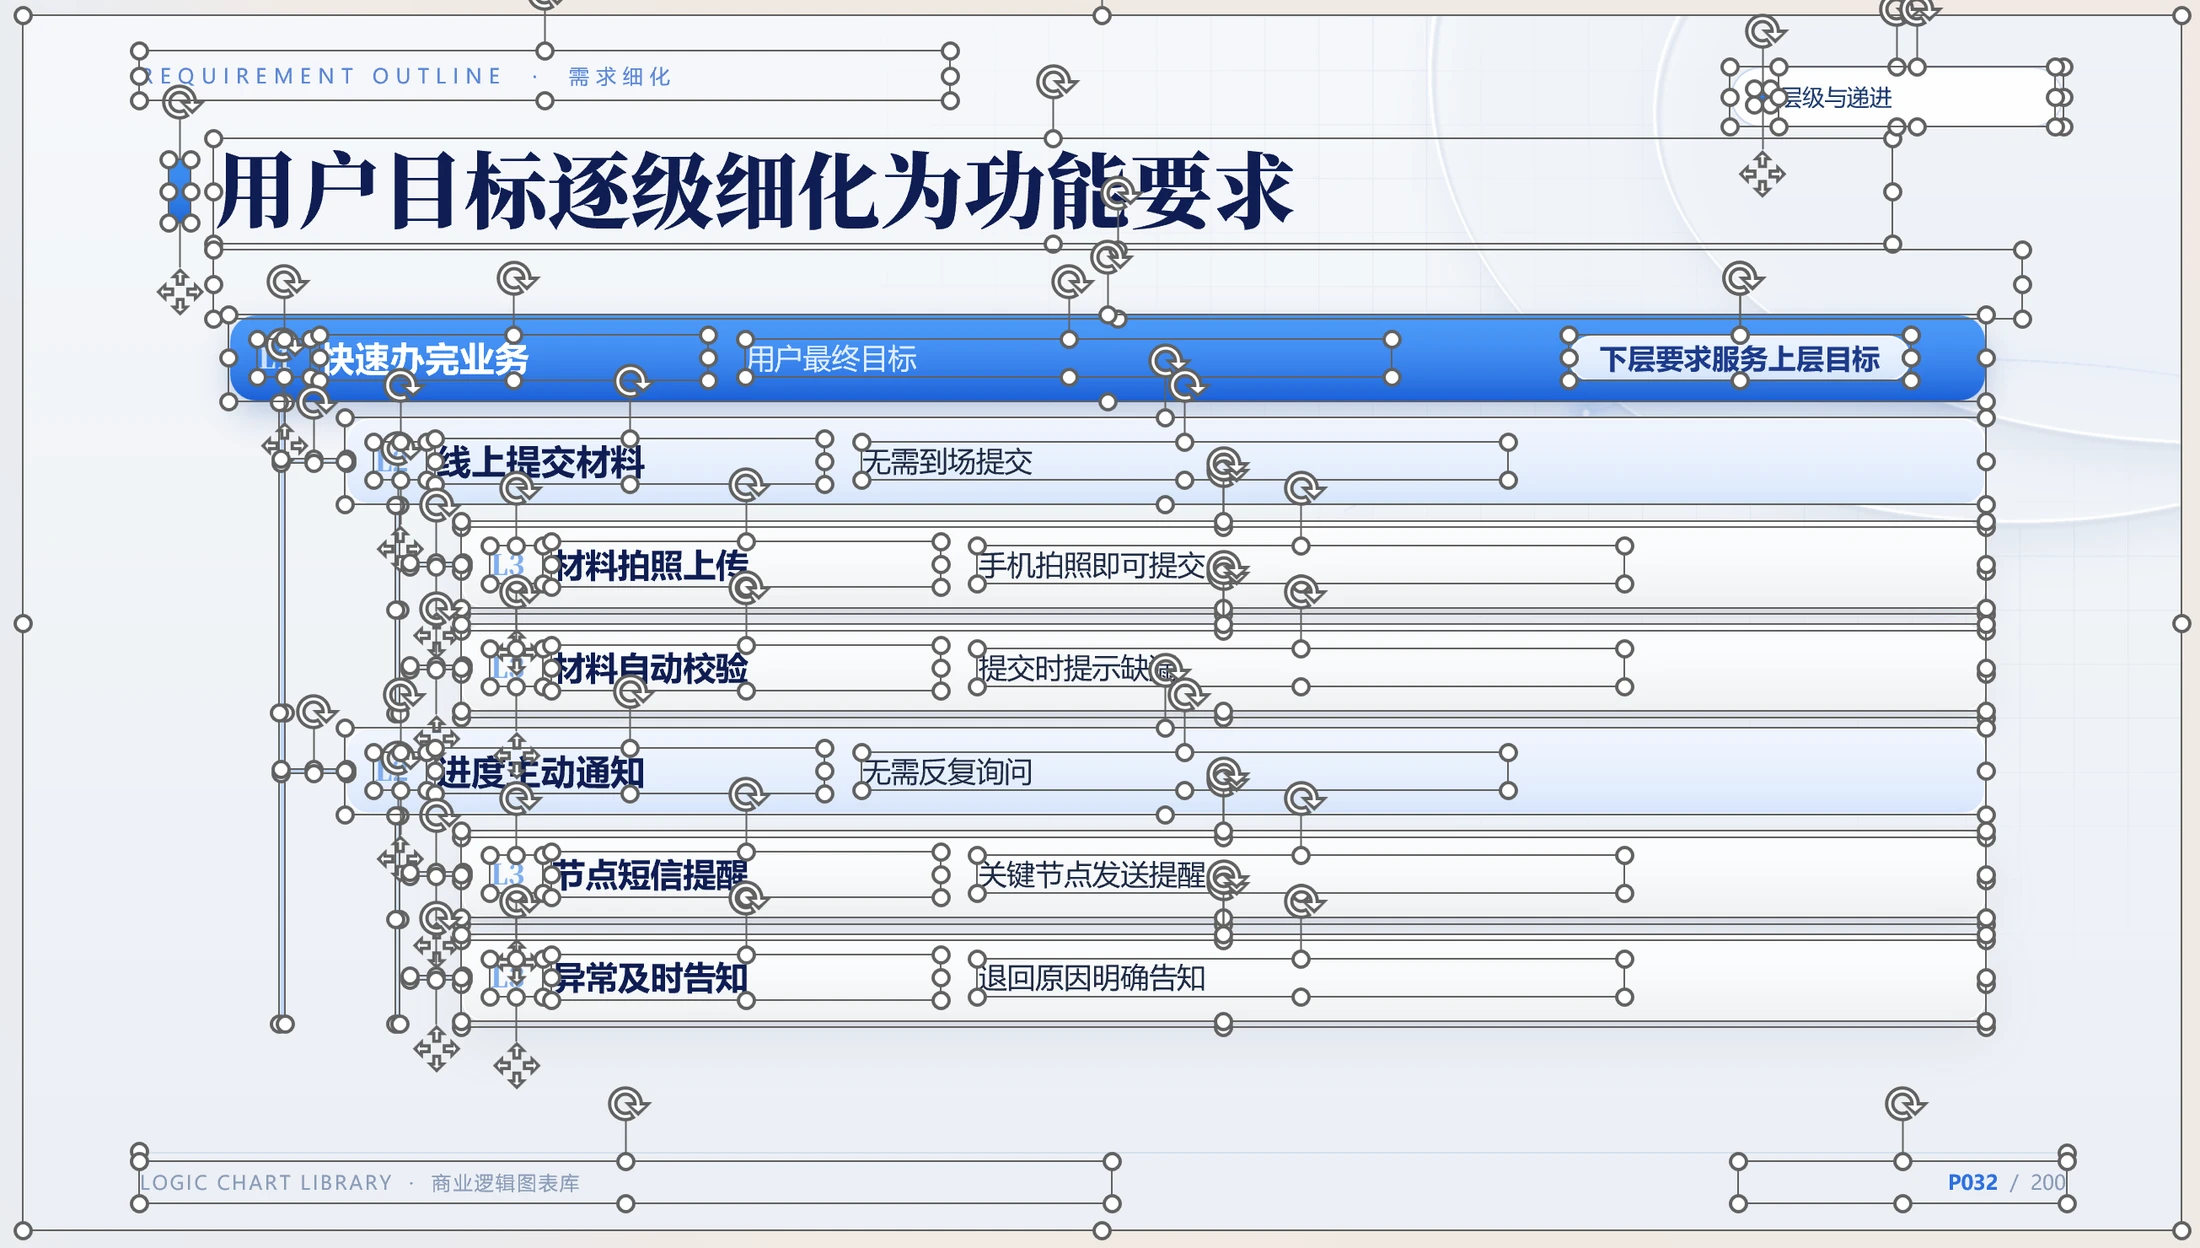
Task: Grab rotation handle above the P032 page number box
Action: click(x=1904, y=1104)
